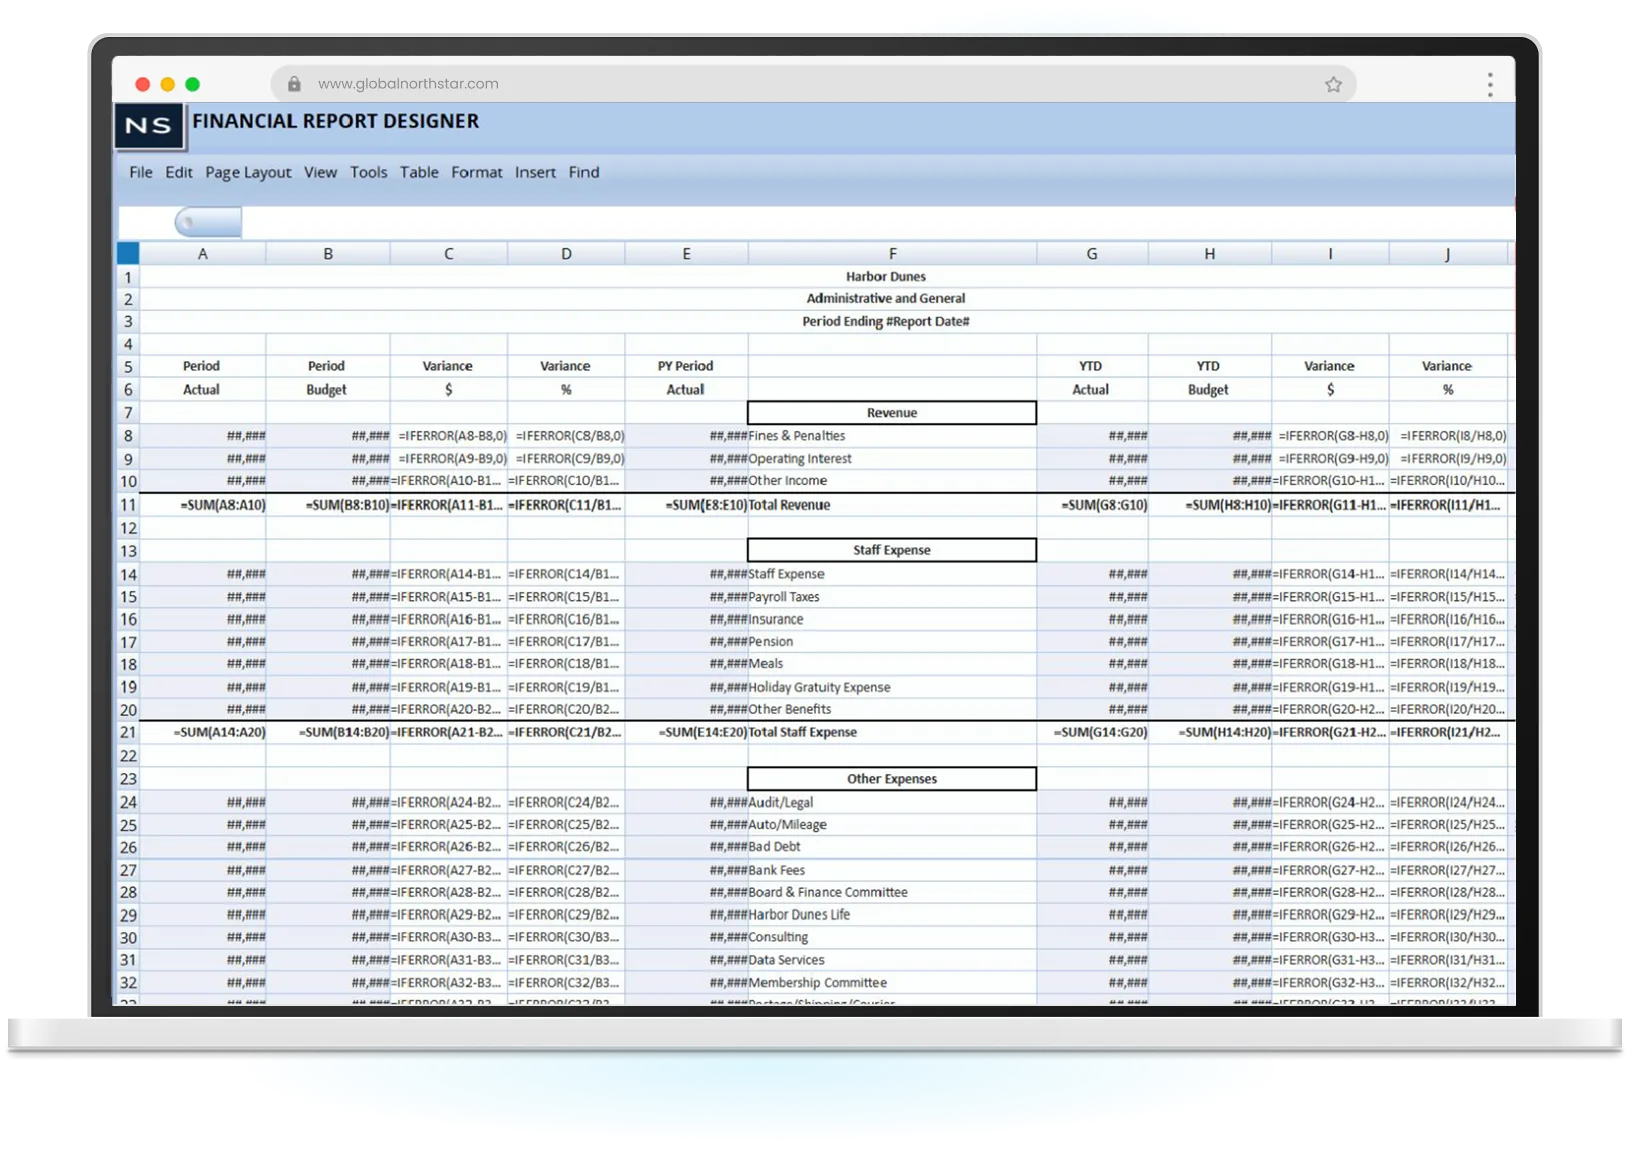Select column header A
Image resolution: width=1644 pixels, height=1164 pixels.
[x=203, y=253]
